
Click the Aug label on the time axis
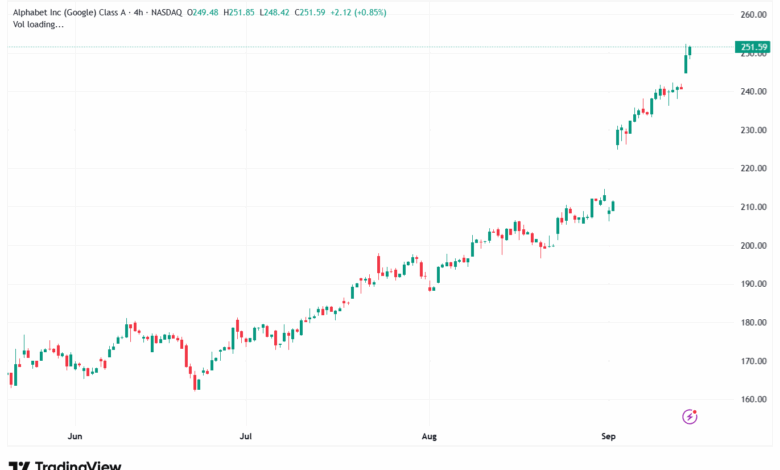tap(429, 437)
